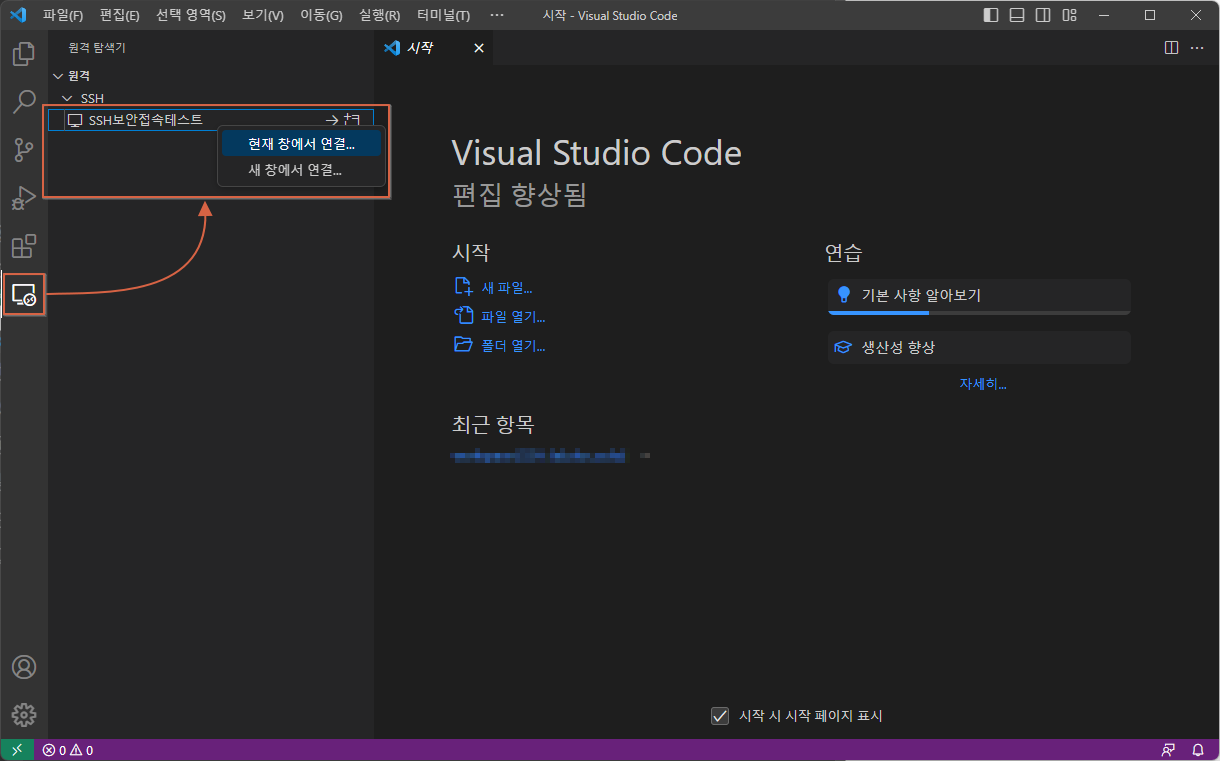Viewport: 1220px width, 761px height.
Task: Toggle bottom panel layout icon in title bar
Action: pos(1017,15)
